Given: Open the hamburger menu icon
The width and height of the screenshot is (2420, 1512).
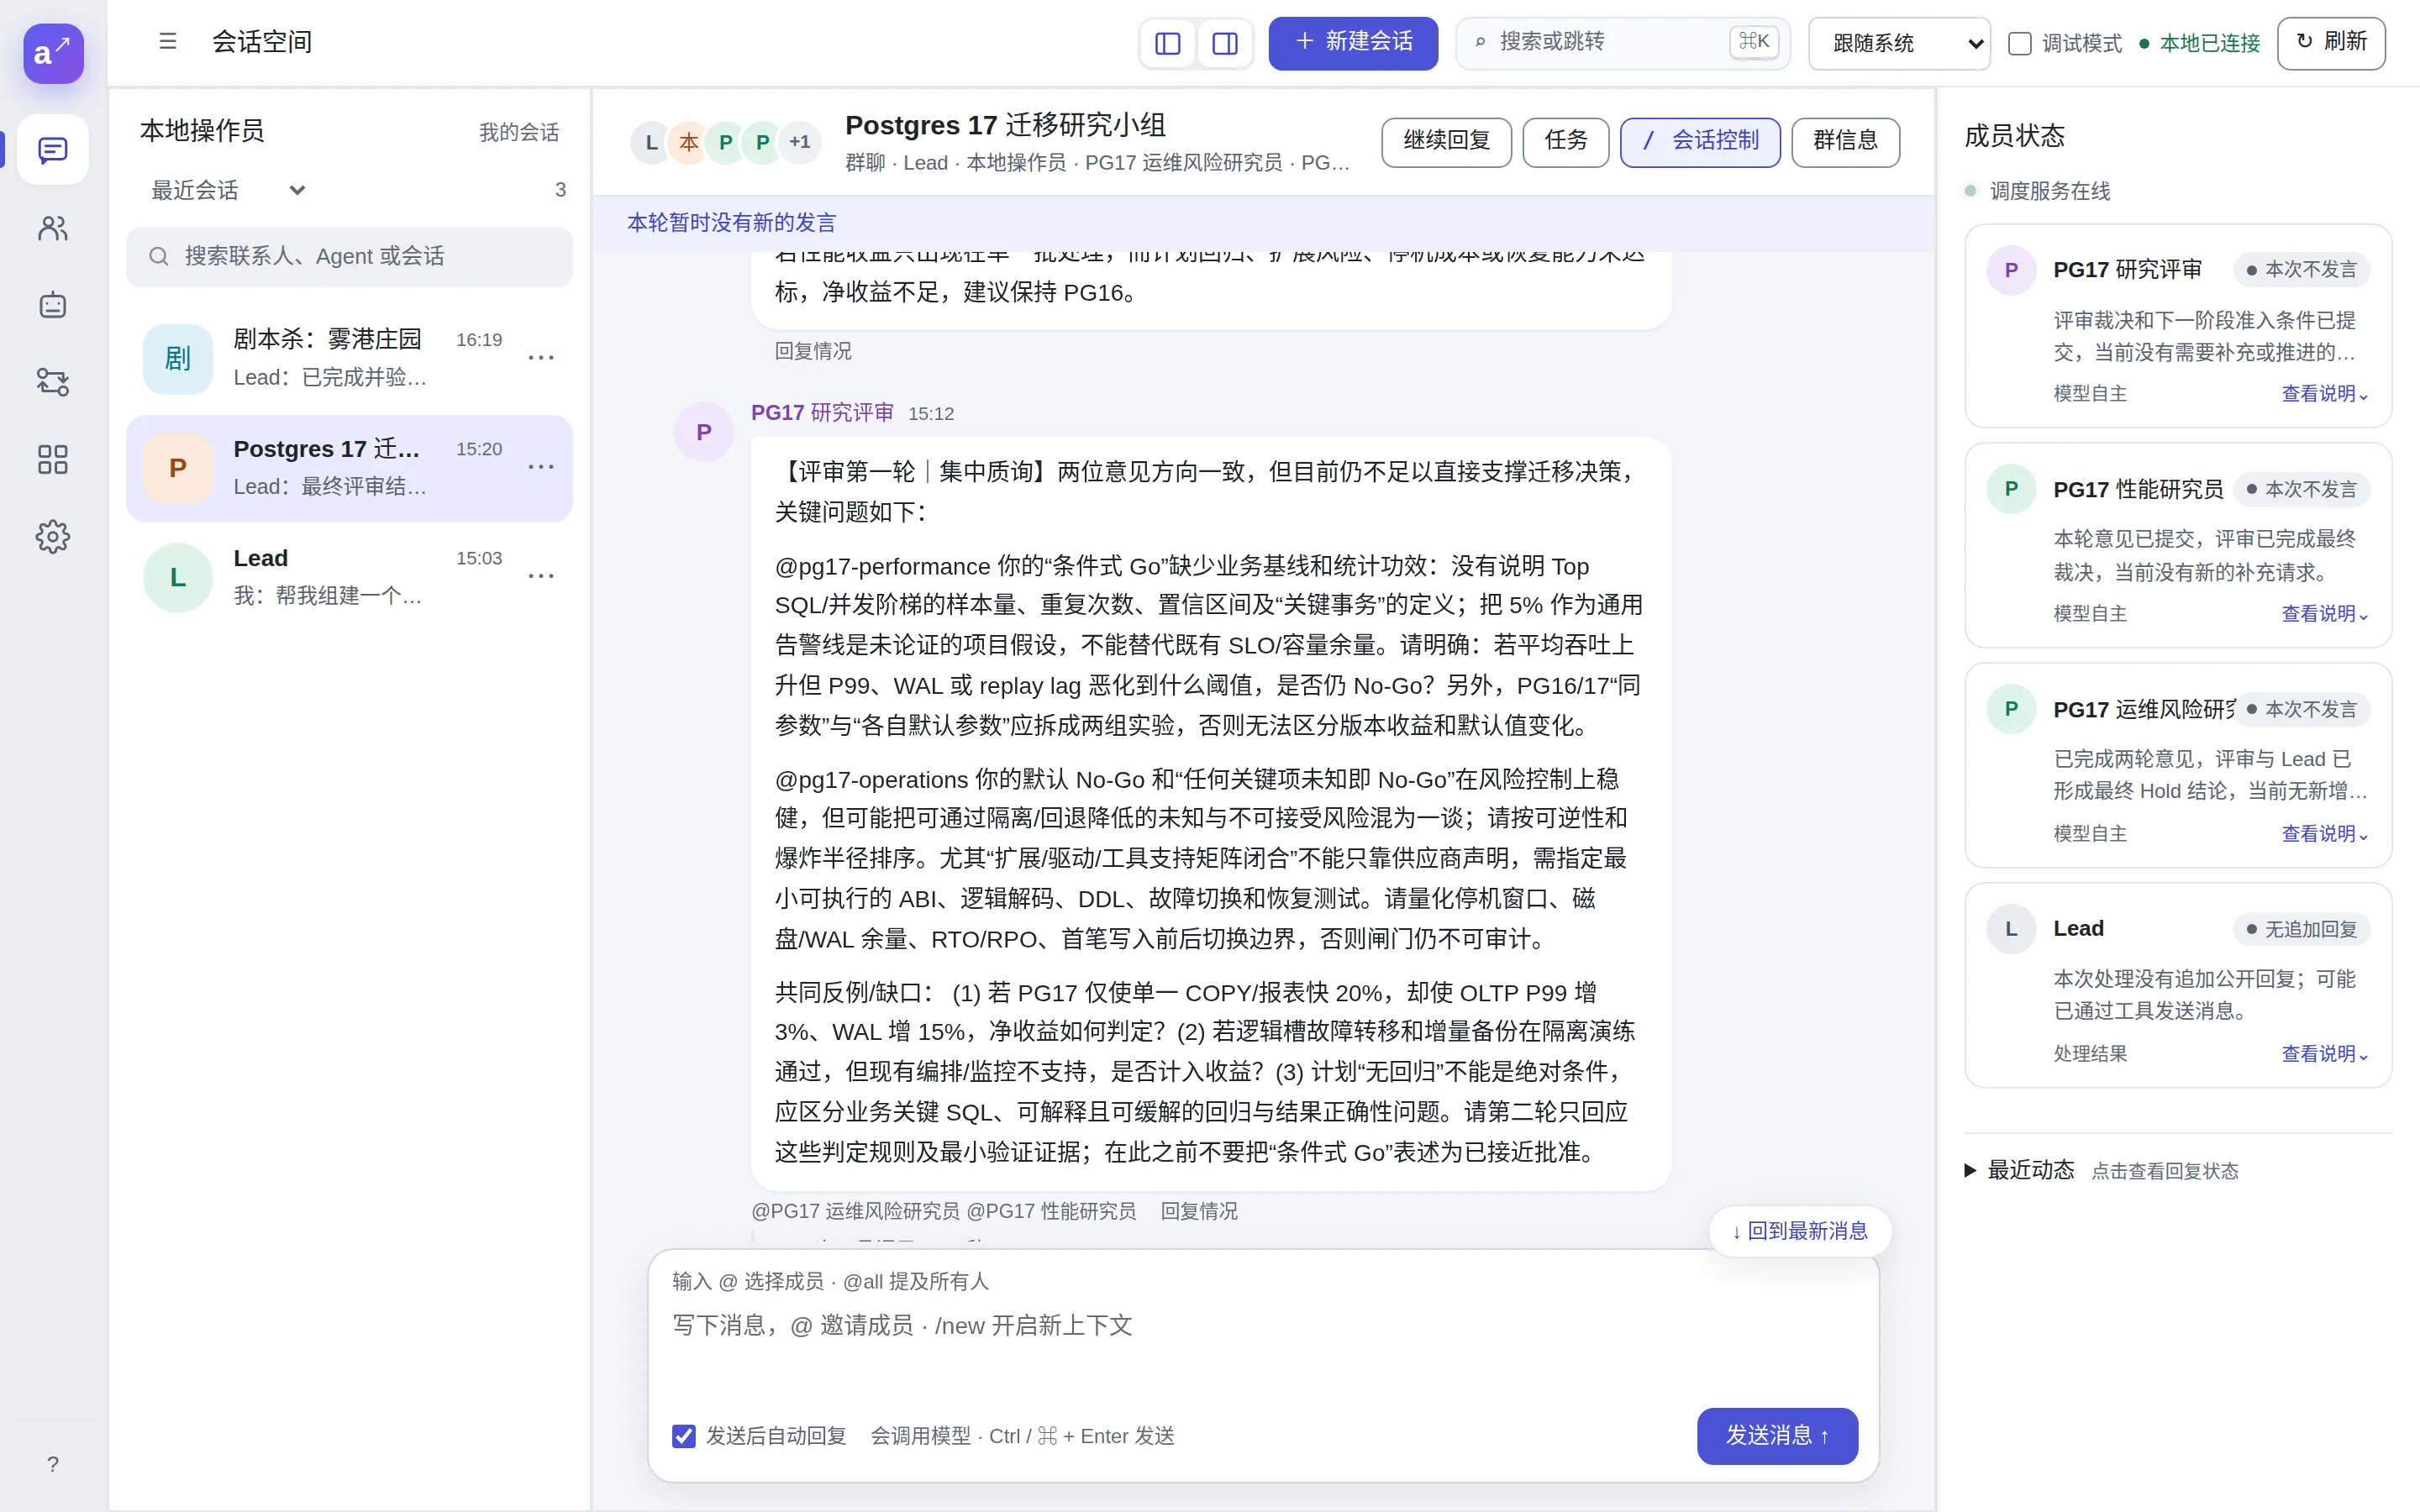Looking at the screenshot, I should pyautogui.click(x=168, y=42).
